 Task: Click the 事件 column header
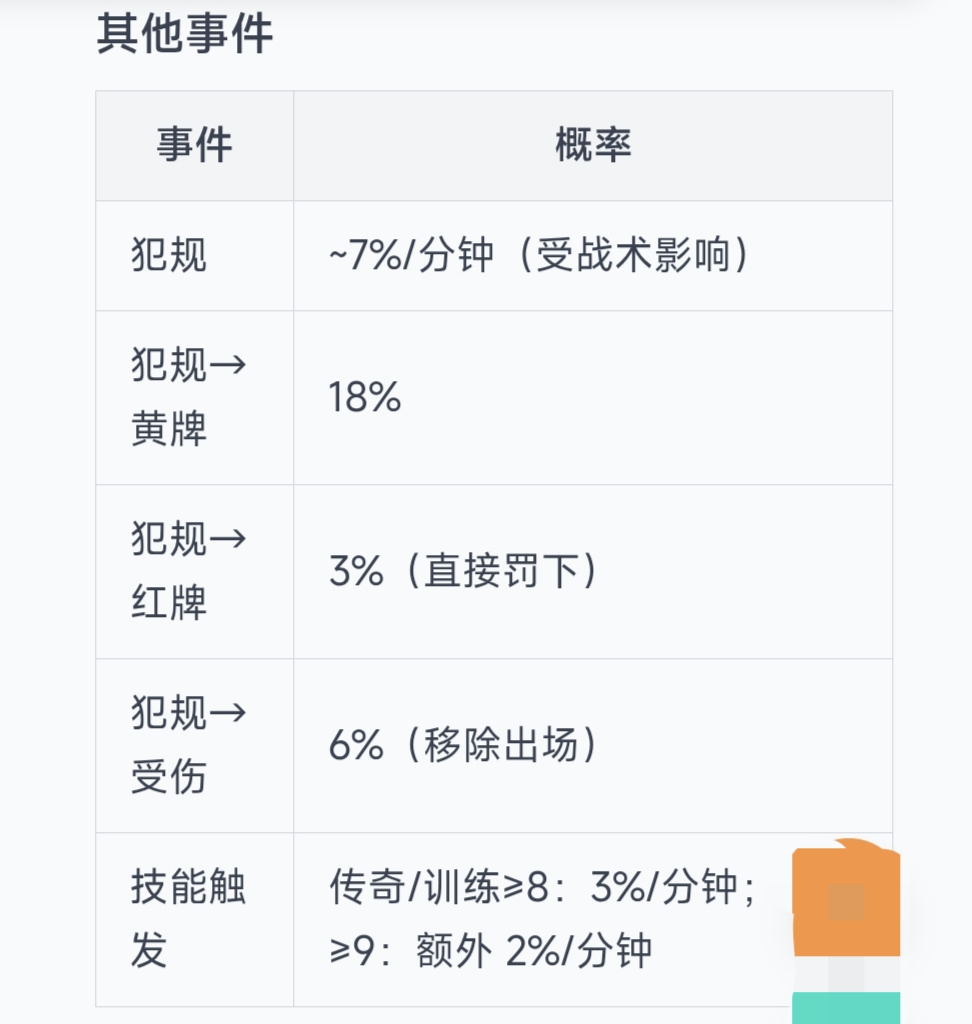[195, 146]
